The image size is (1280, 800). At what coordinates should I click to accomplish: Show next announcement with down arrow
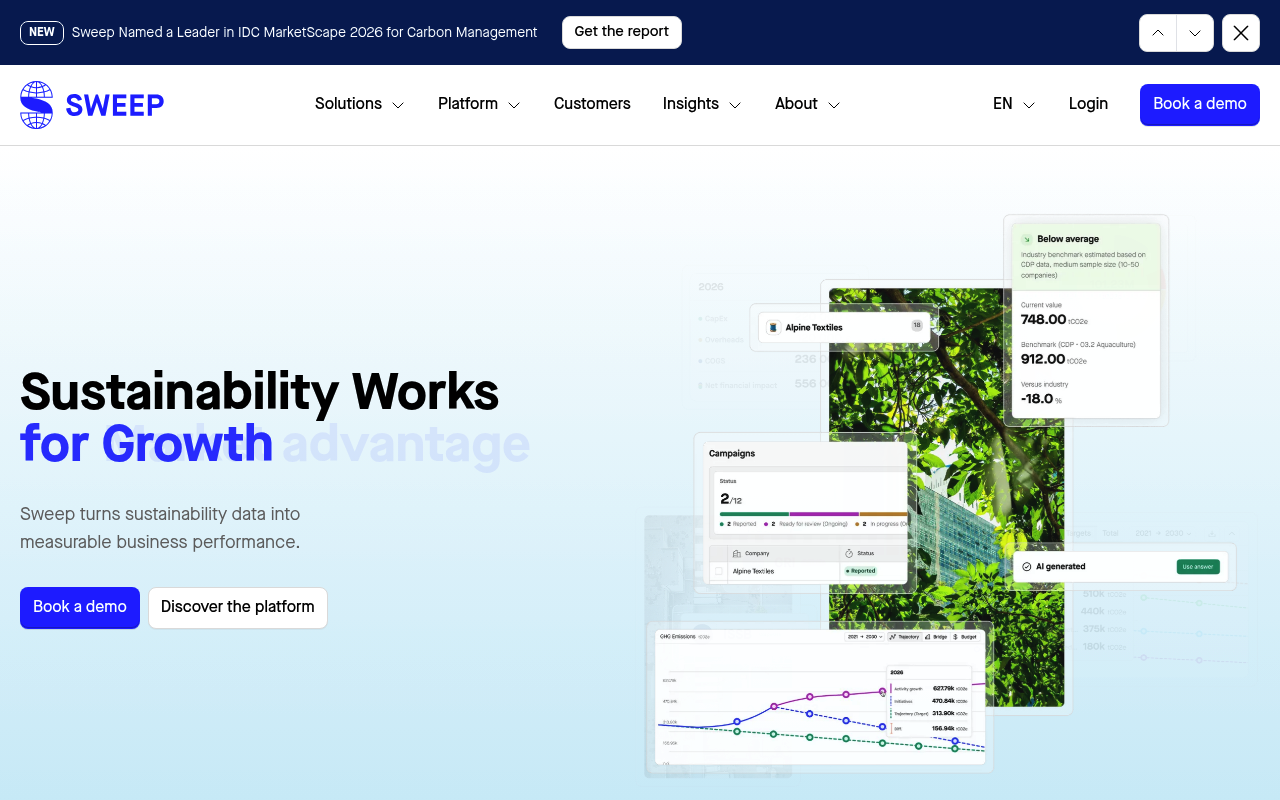coord(1195,33)
